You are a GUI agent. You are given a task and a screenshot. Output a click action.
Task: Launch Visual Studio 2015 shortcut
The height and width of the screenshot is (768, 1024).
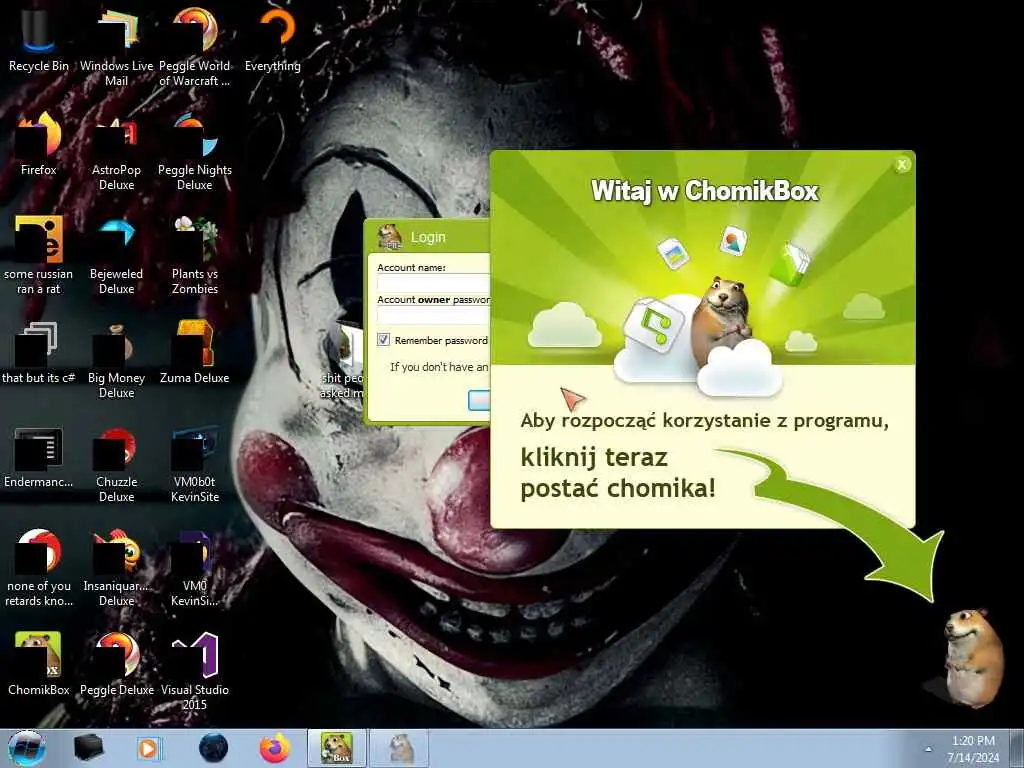195,671
